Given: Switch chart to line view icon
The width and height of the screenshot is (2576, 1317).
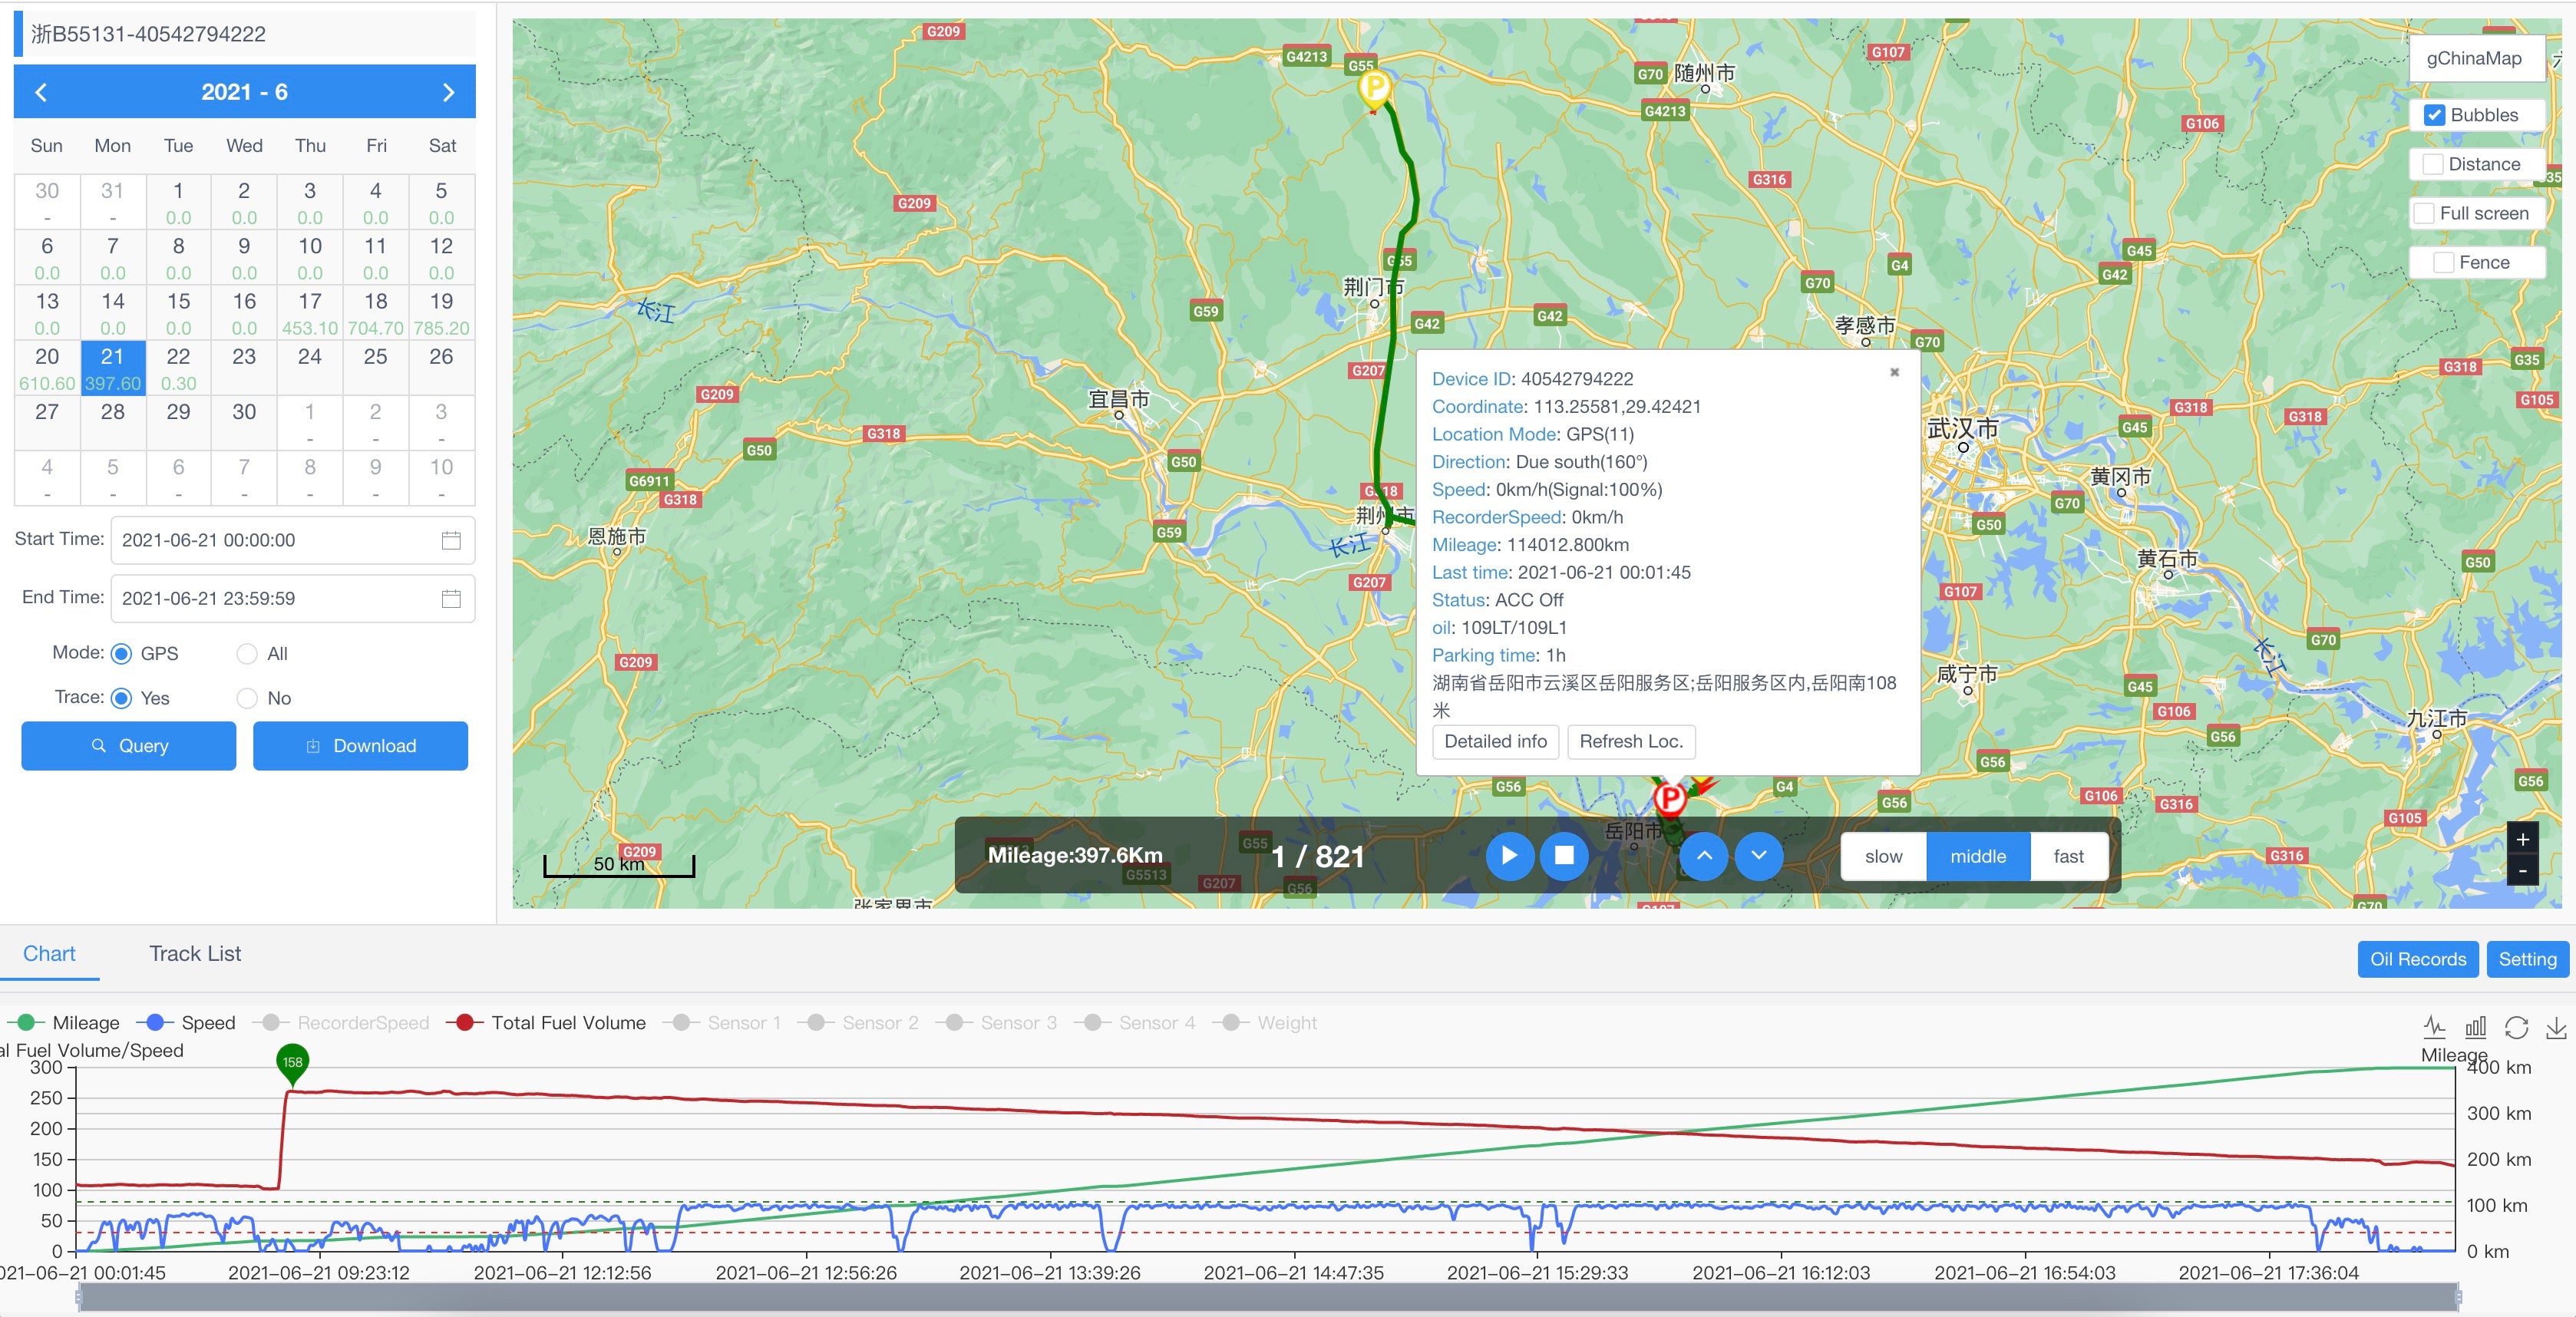Looking at the screenshot, I should [2434, 1026].
